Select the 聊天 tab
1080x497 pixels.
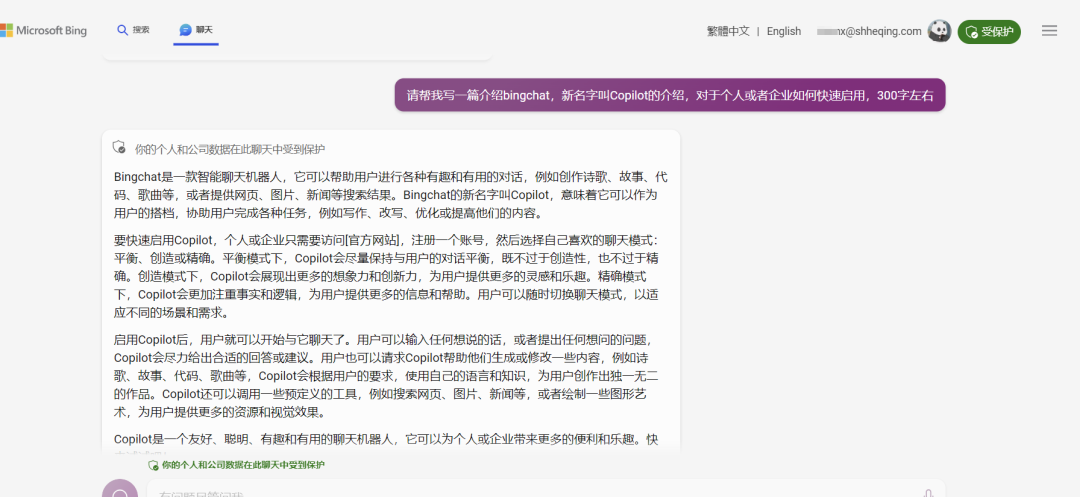point(196,30)
